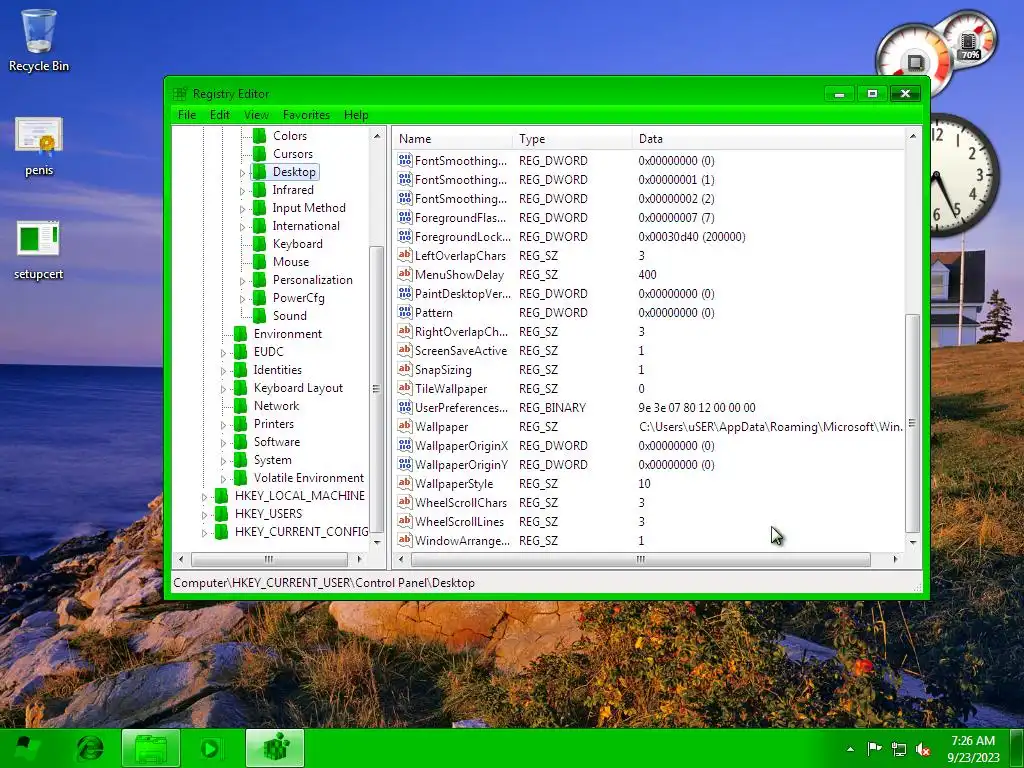Select the ScreenSaveActive value name

pos(460,351)
